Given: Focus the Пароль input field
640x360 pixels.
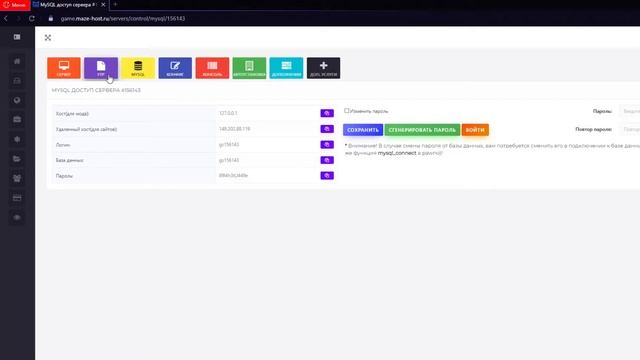Looking at the screenshot, I should coord(629,111).
